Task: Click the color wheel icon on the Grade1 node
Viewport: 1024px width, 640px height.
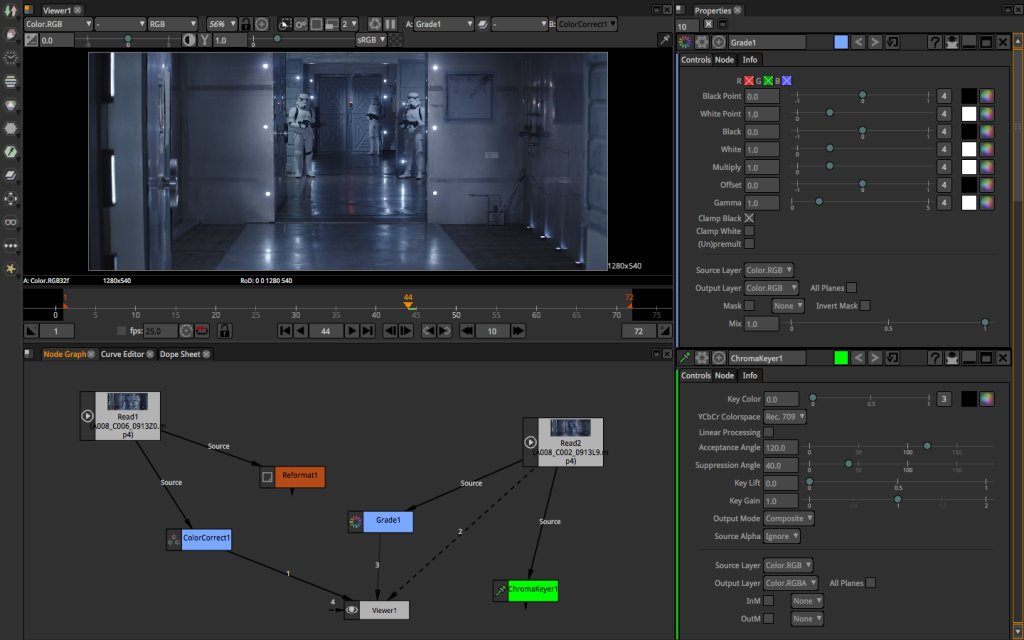Action: 355,520
